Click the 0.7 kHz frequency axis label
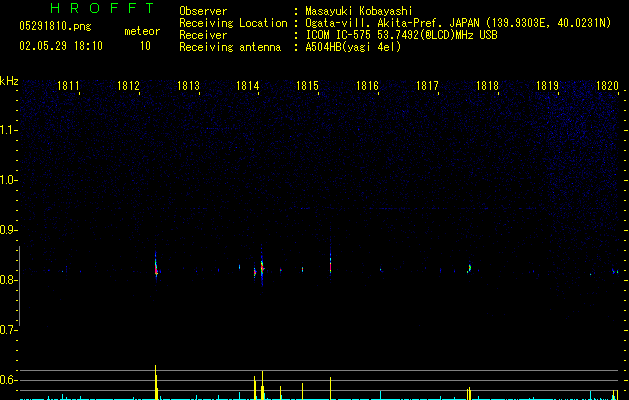Viewport: 629px width, 400px height. pos(8,330)
